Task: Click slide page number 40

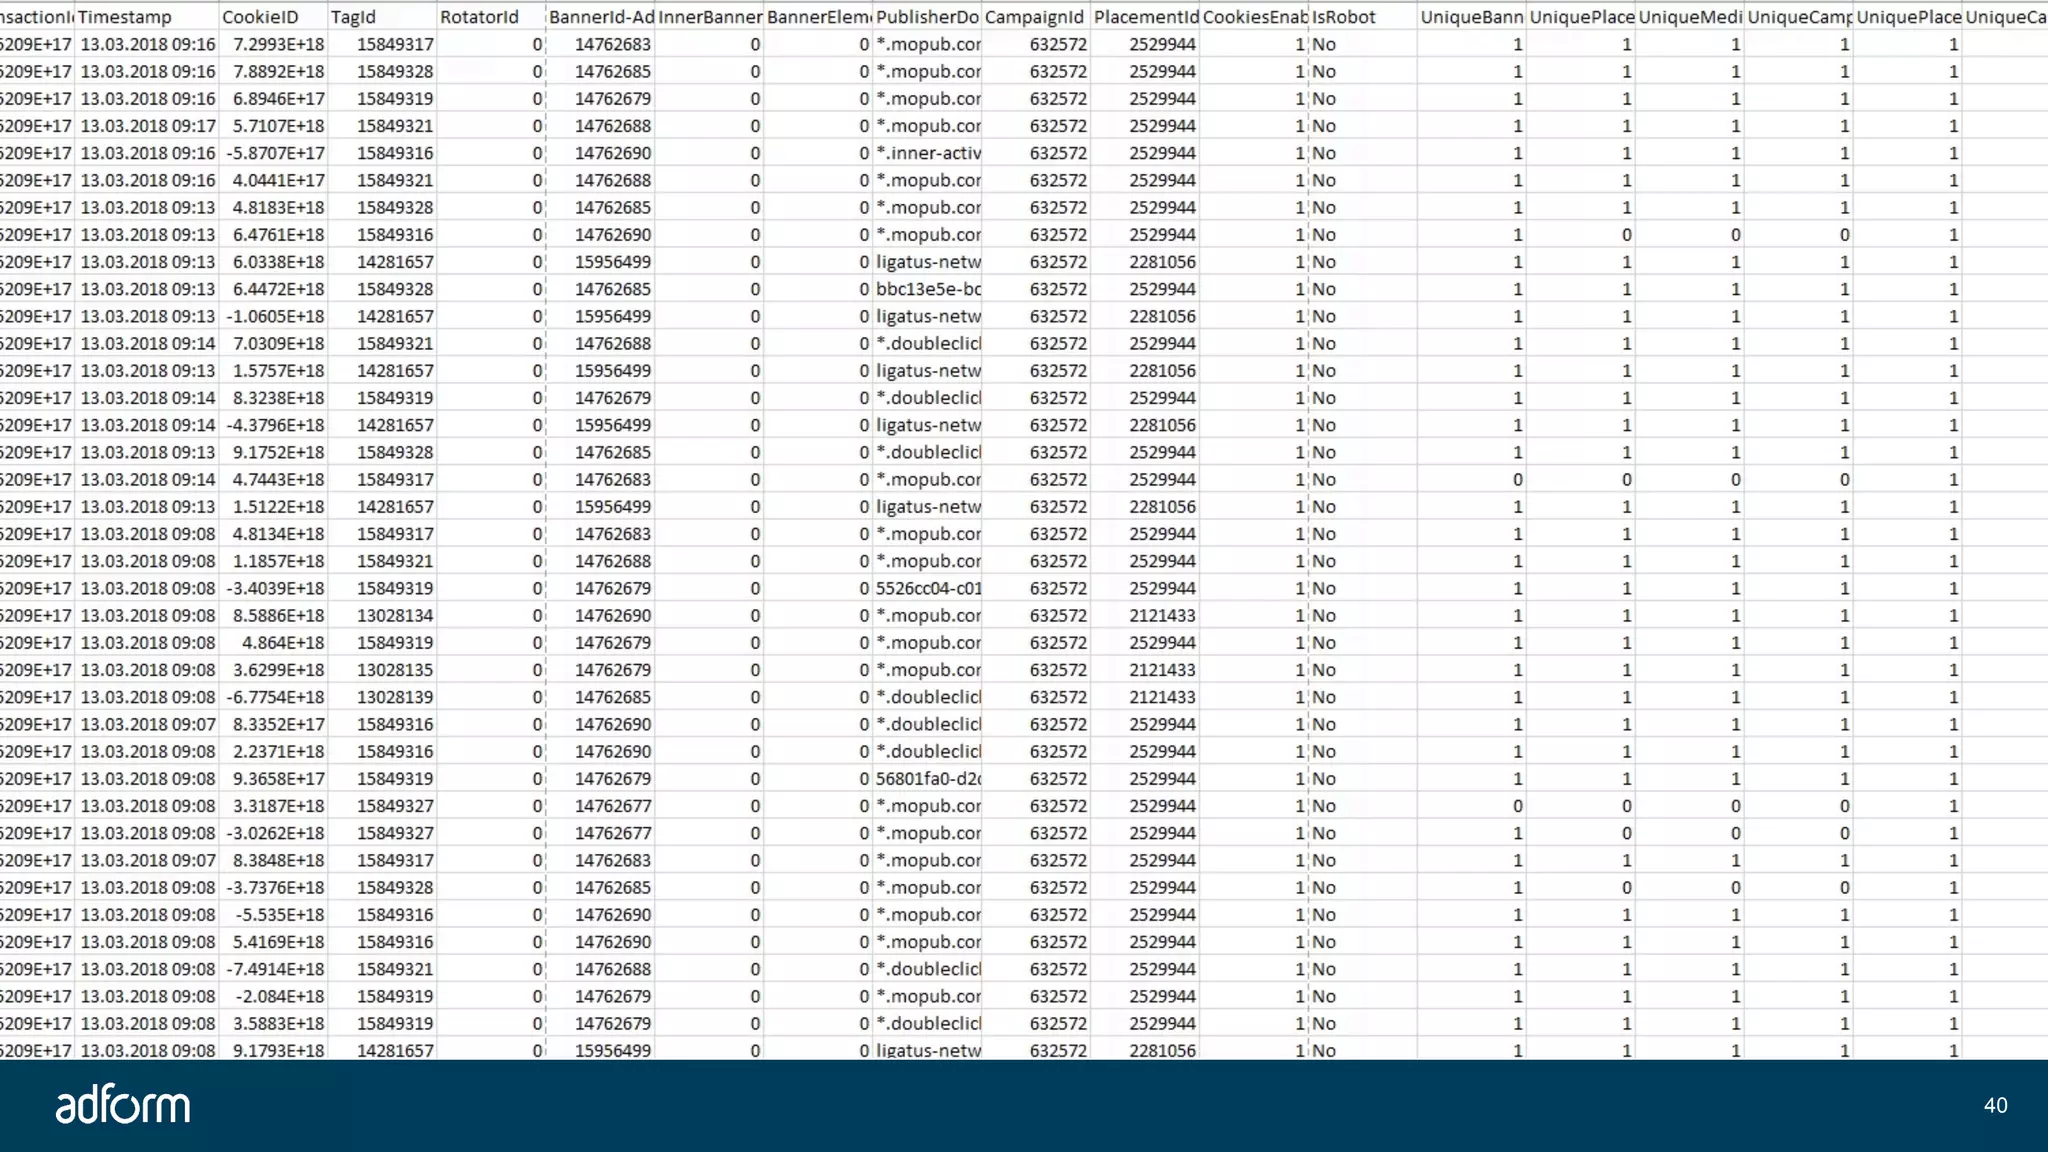Action: (1995, 1105)
